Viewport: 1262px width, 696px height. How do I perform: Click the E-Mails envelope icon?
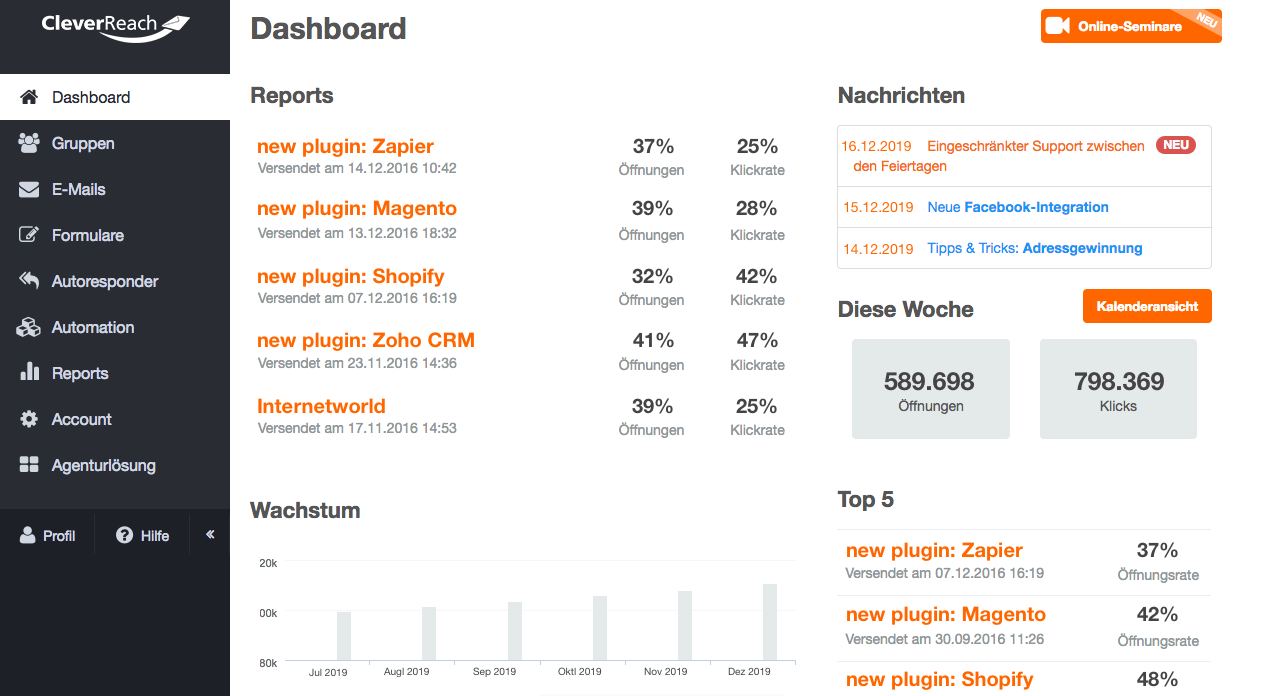tap(29, 189)
